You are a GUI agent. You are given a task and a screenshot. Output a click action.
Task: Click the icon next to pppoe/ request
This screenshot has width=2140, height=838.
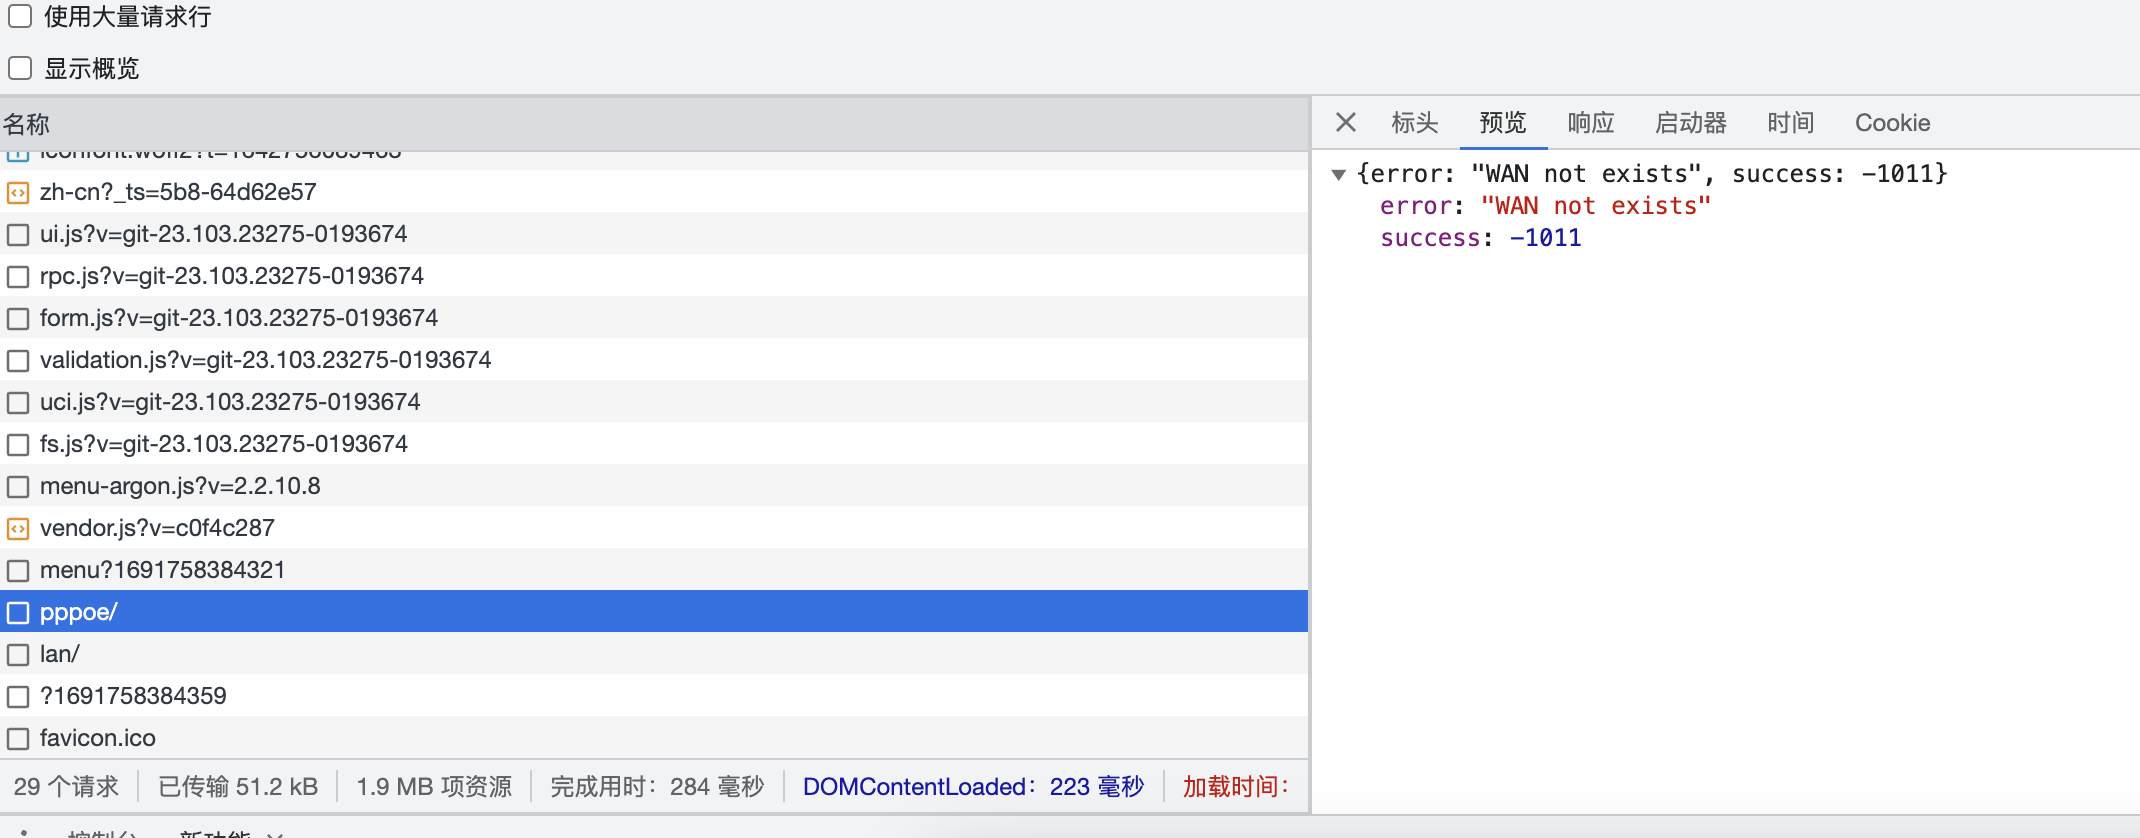click(18, 612)
